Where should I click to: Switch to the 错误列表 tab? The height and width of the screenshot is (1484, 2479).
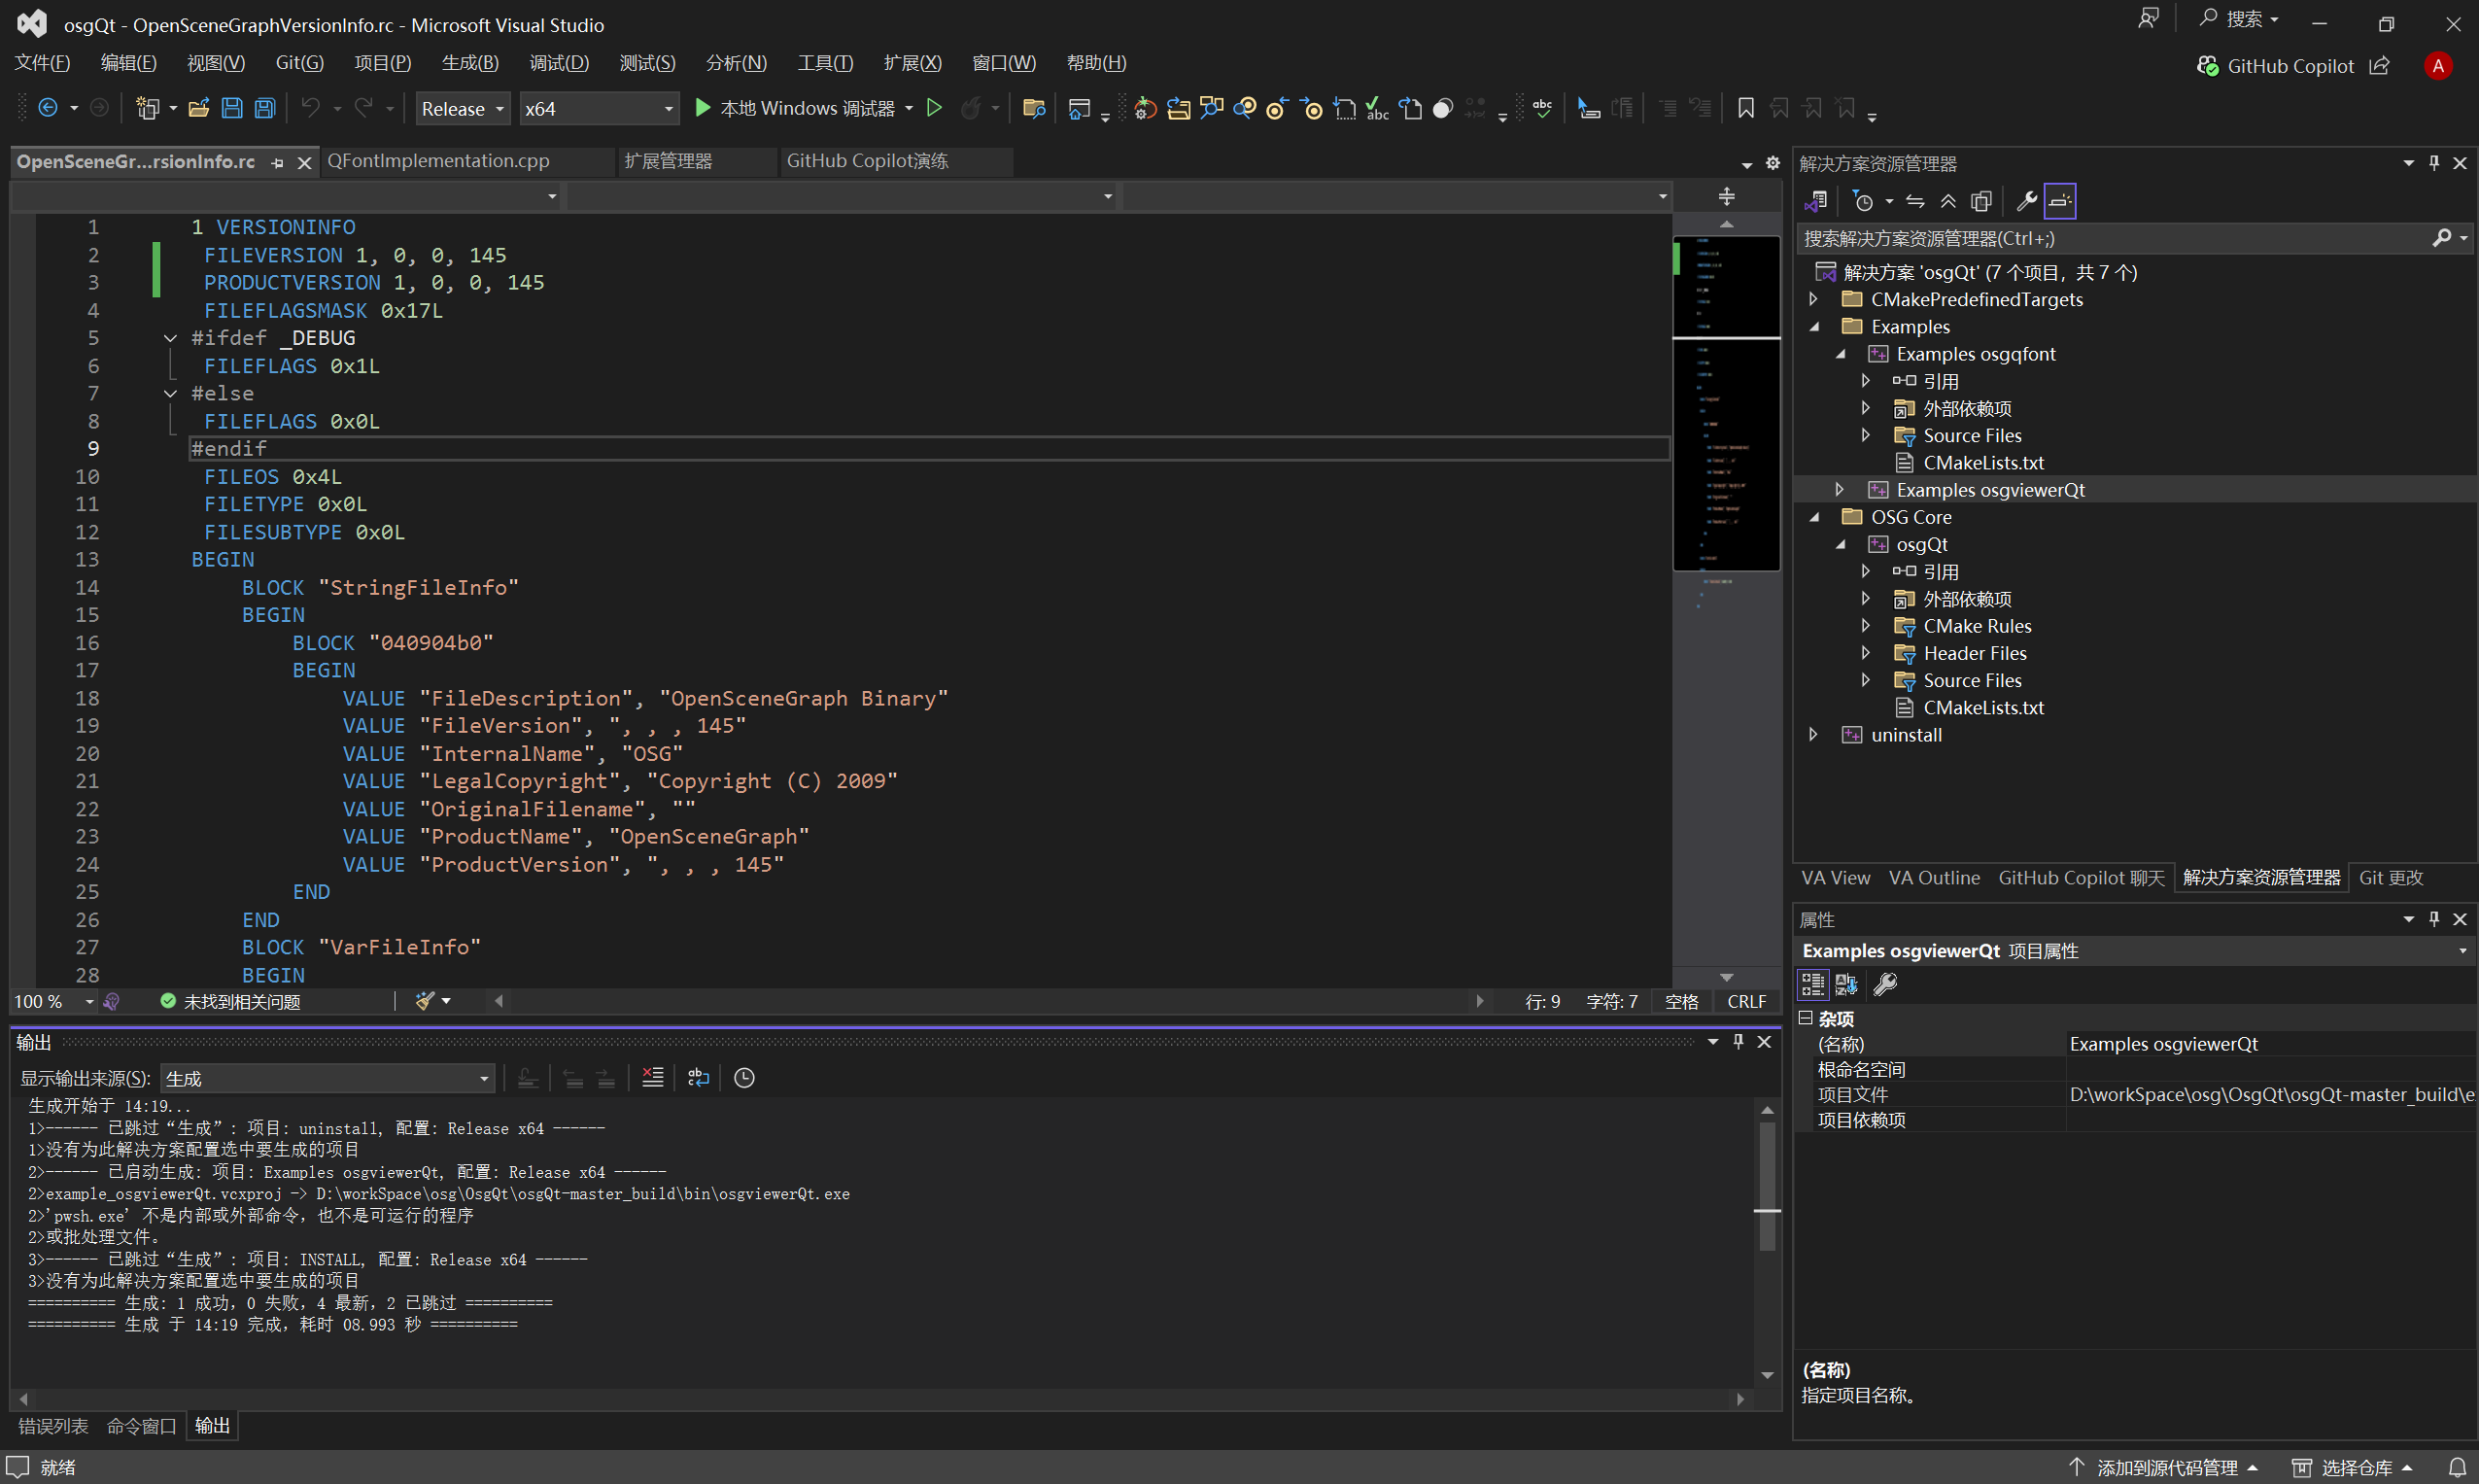tap(52, 1426)
